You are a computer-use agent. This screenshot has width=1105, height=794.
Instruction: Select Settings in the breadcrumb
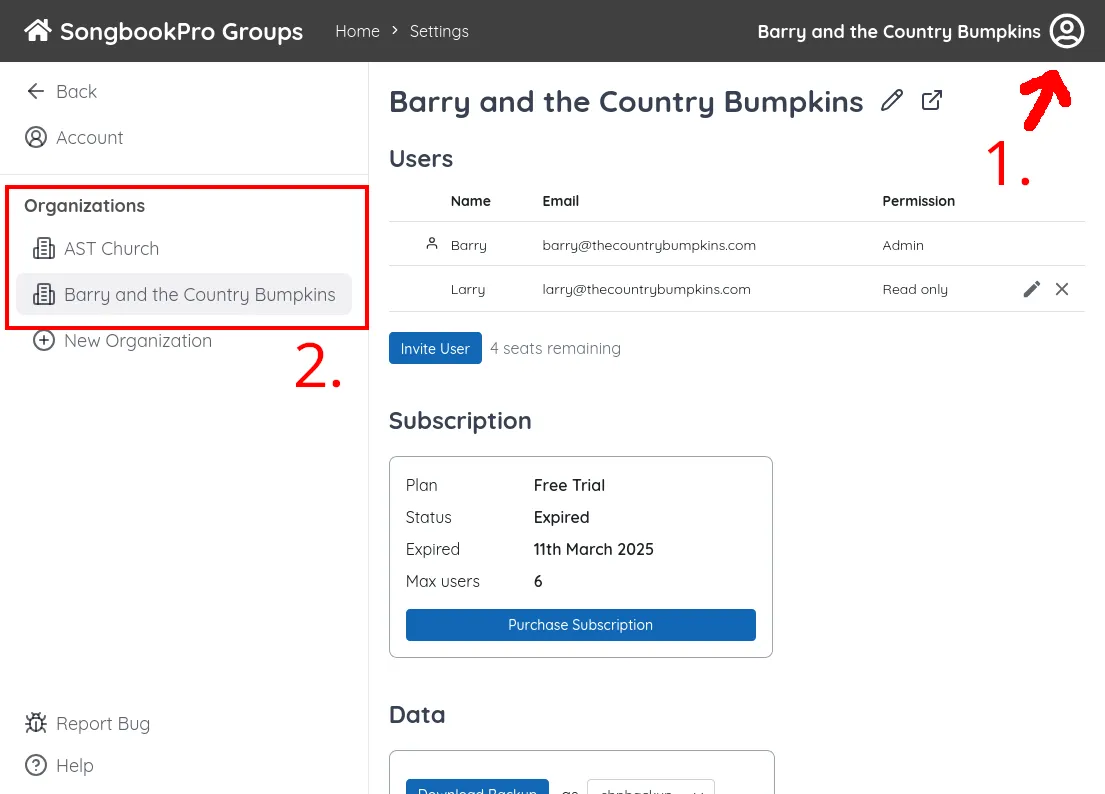(x=439, y=31)
